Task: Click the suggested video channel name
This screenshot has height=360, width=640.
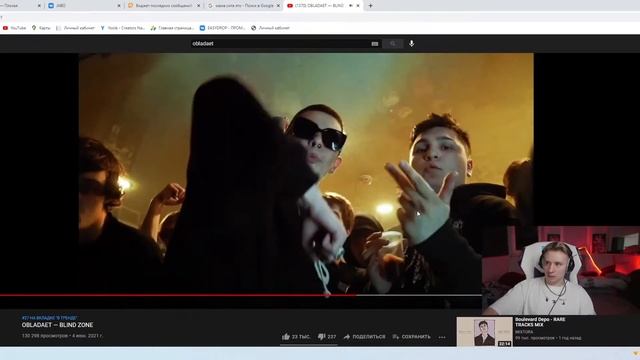Action: point(524,332)
